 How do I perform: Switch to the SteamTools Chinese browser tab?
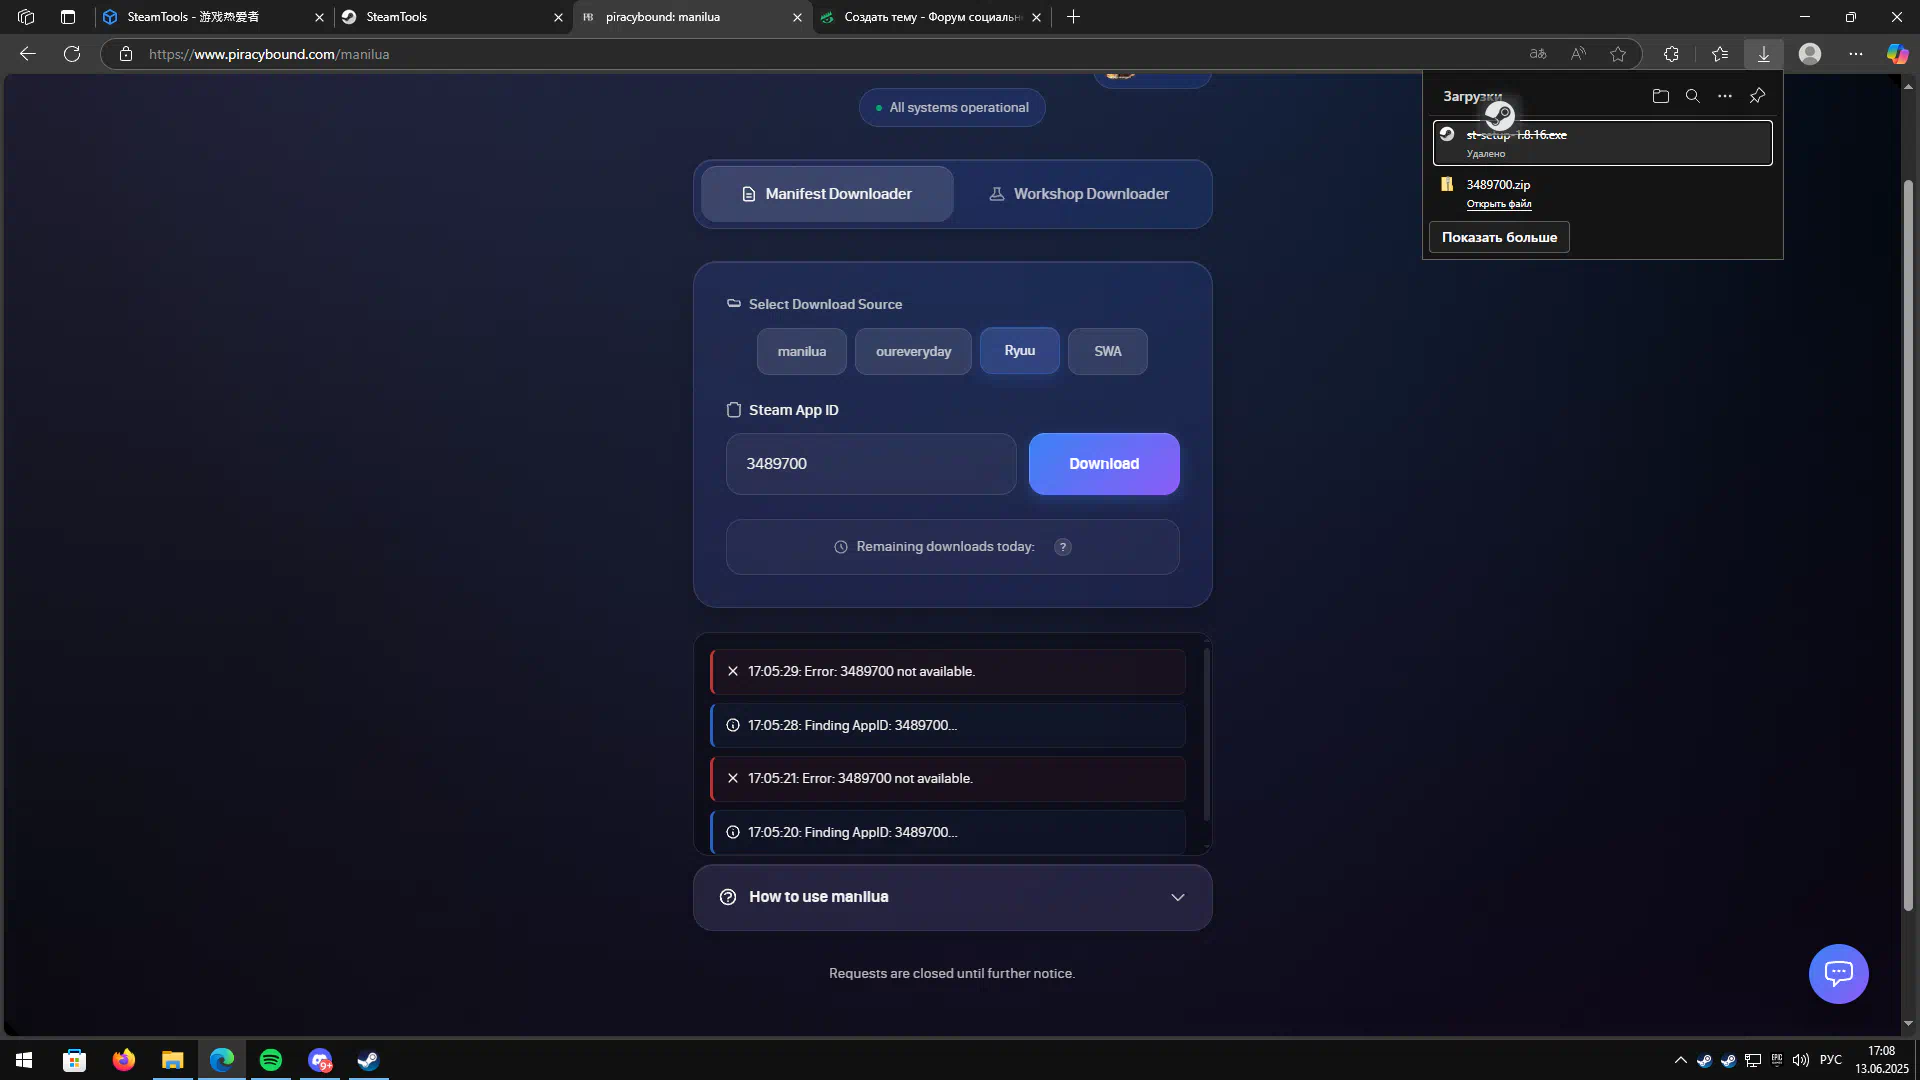click(214, 17)
